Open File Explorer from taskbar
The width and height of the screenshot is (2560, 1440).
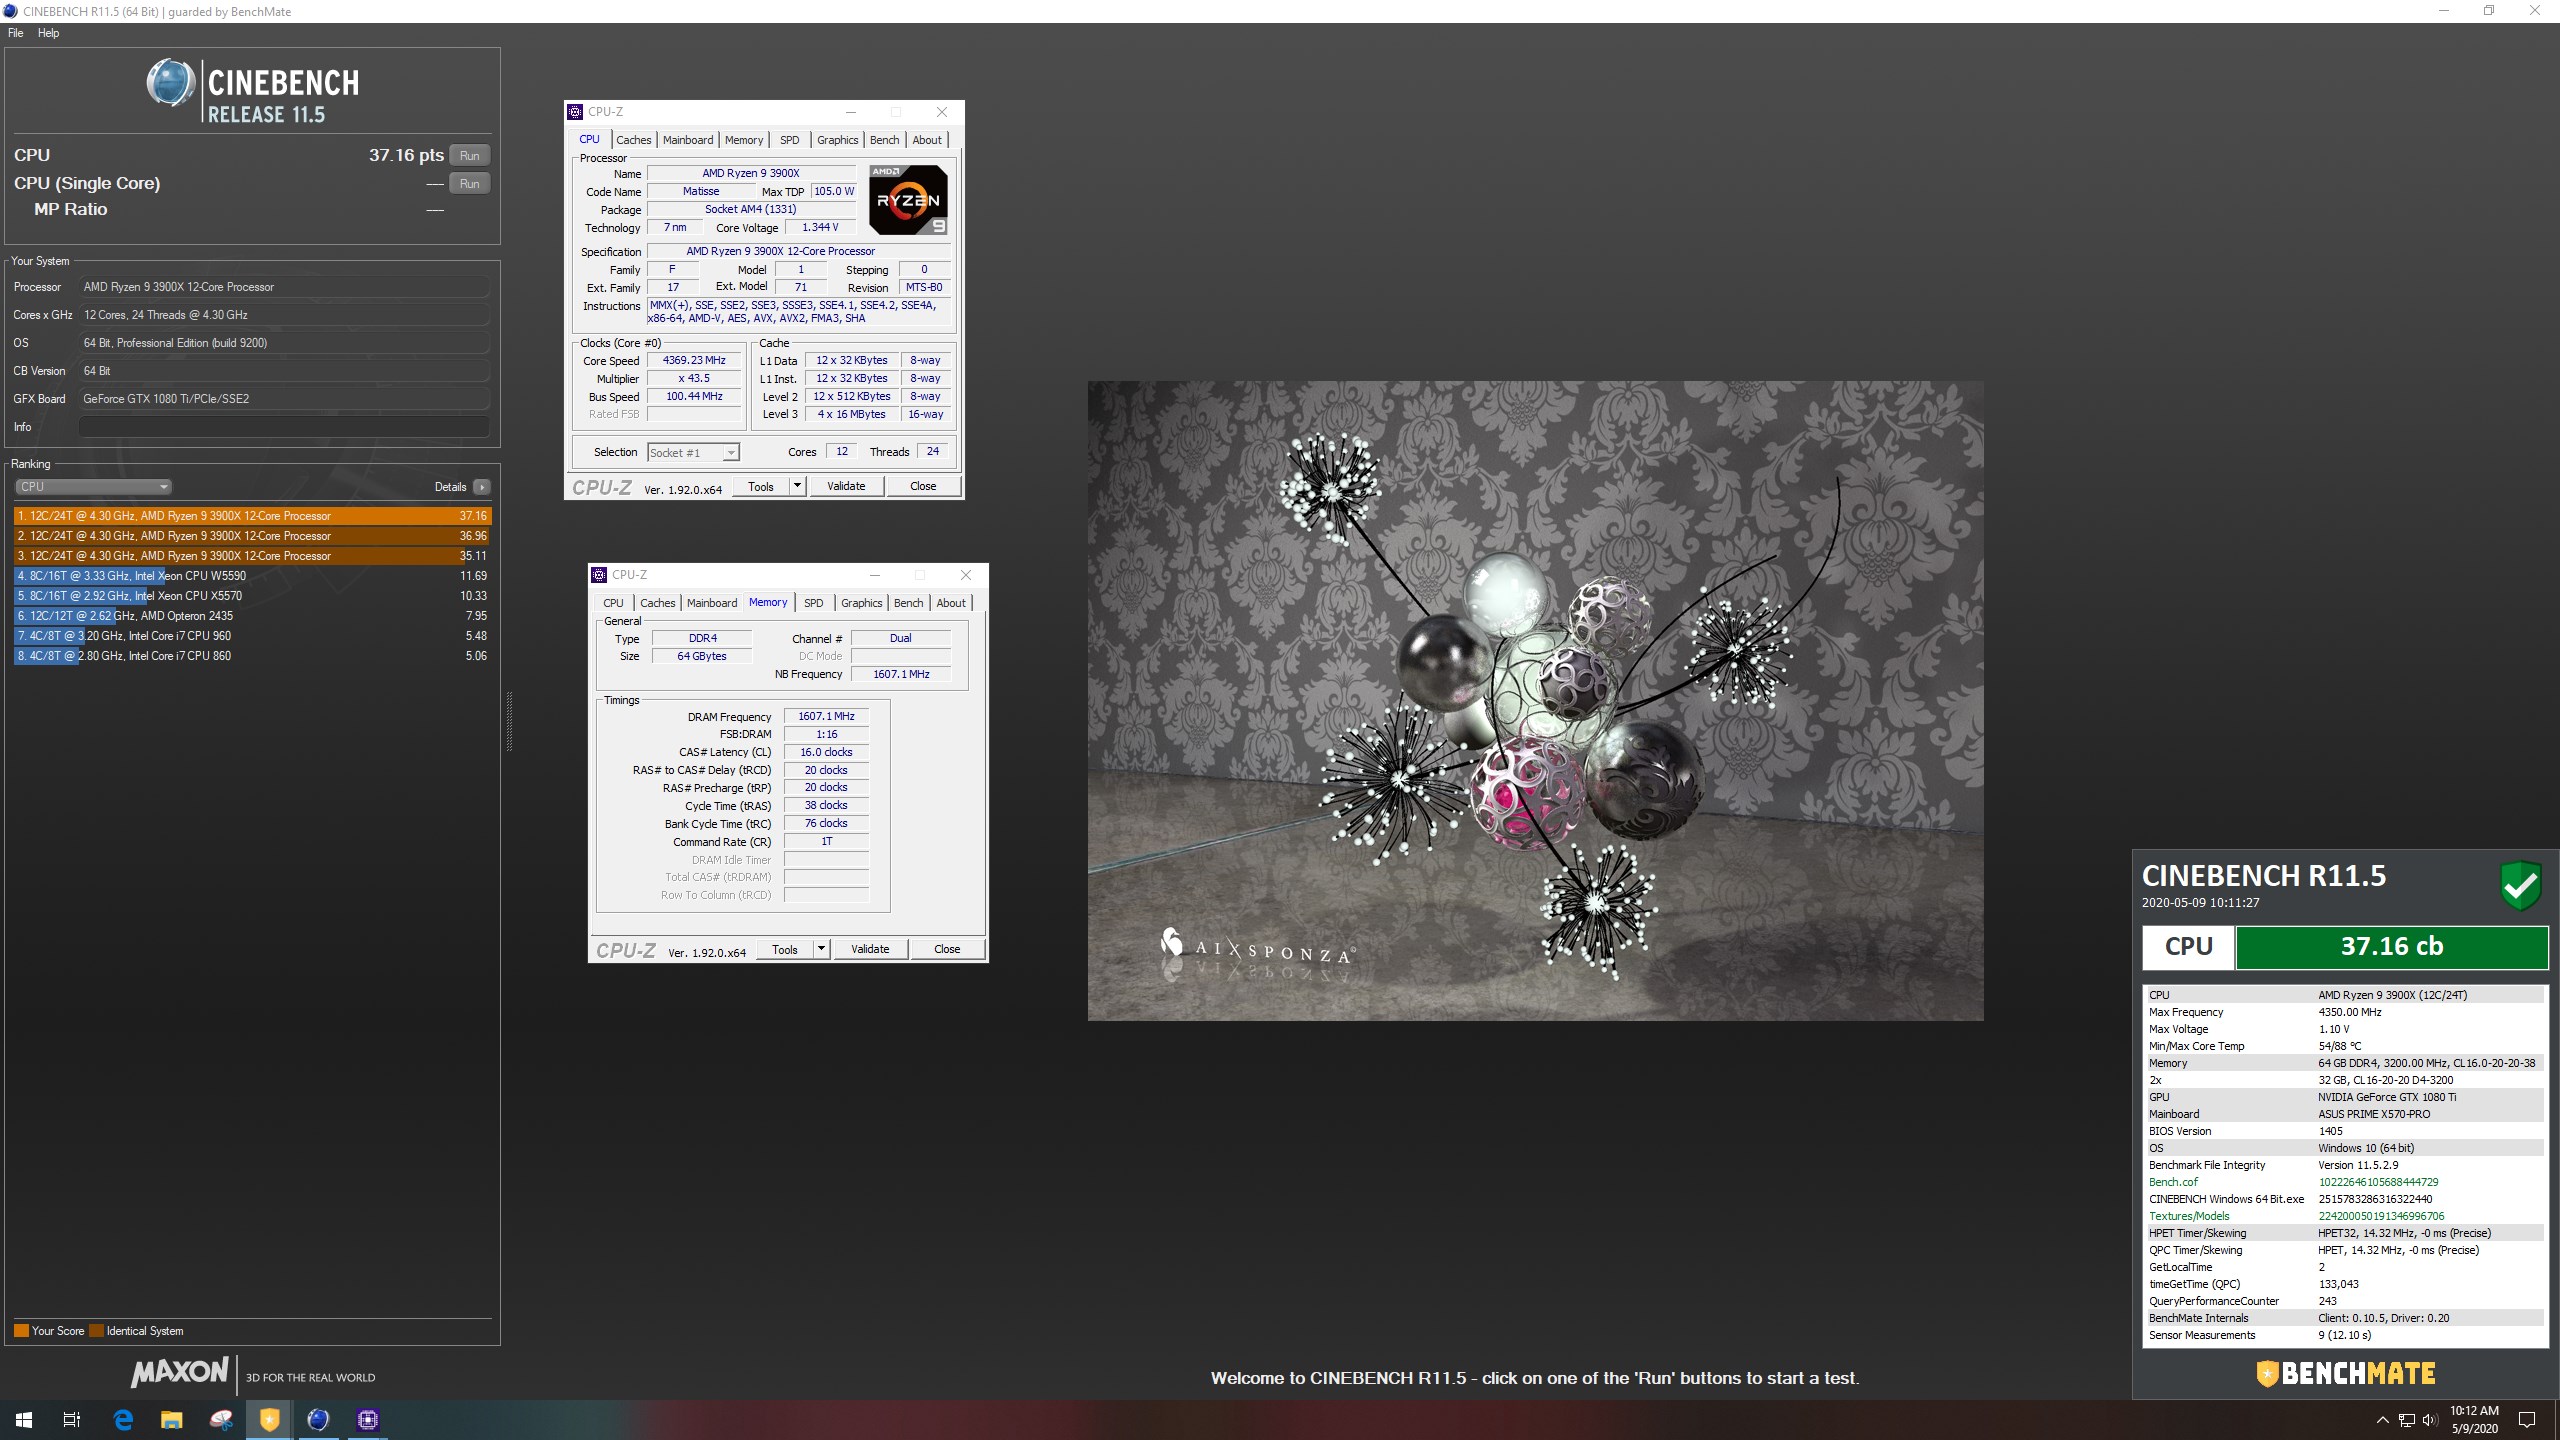click(172, 1419)
